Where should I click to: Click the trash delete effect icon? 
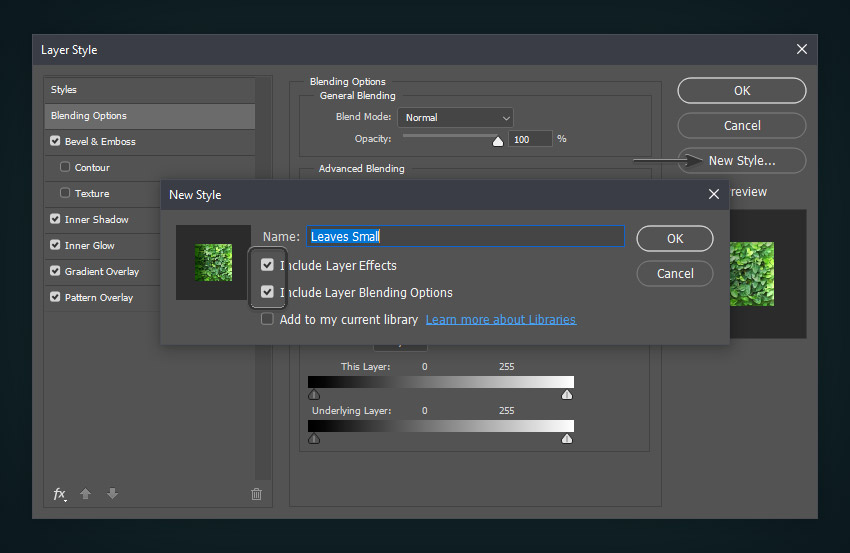pyautogui.click(x=256, y=494)
